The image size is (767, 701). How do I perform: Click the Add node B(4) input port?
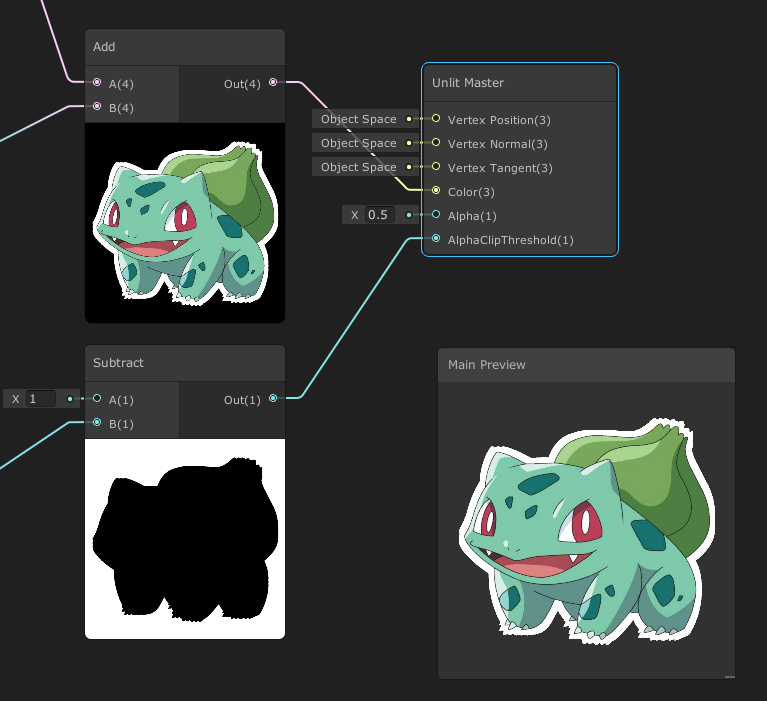coord(97,106)
